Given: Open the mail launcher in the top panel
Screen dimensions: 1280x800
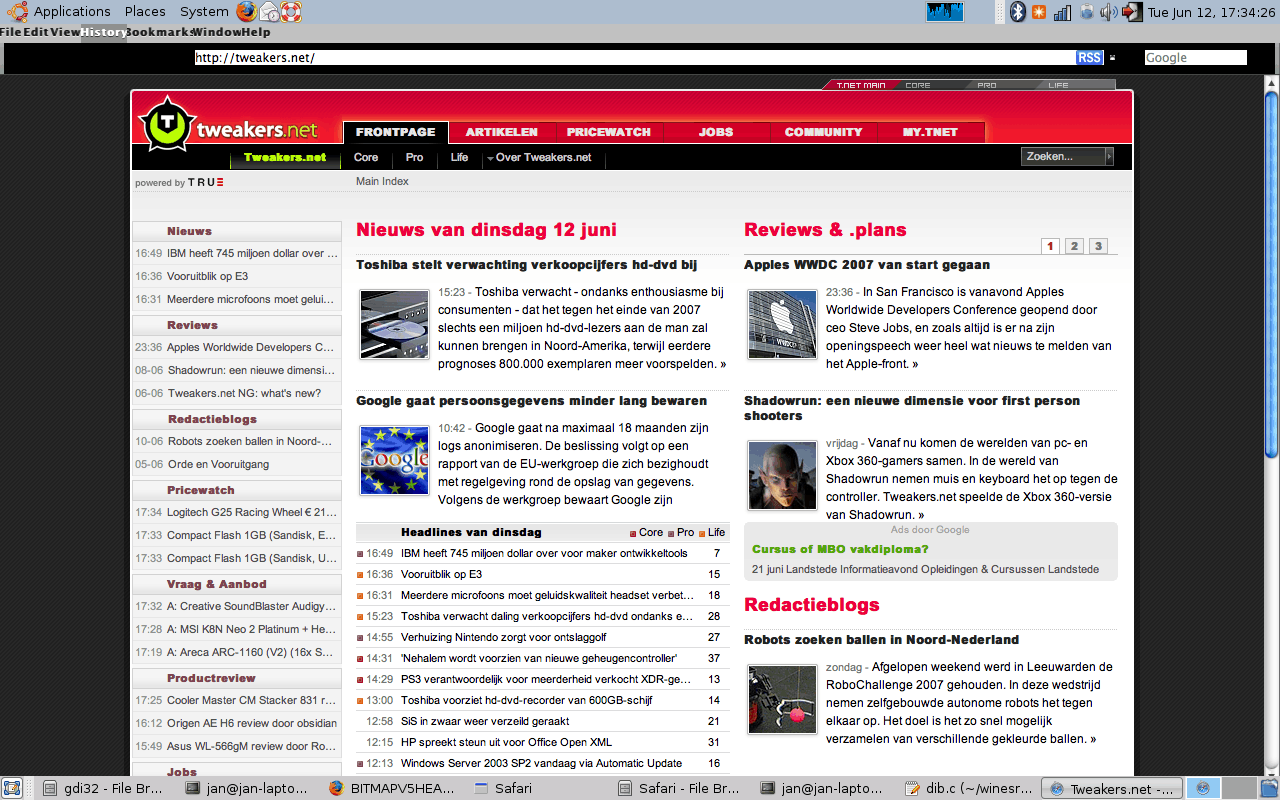Looking at the screenshot, I should [269, 12].
